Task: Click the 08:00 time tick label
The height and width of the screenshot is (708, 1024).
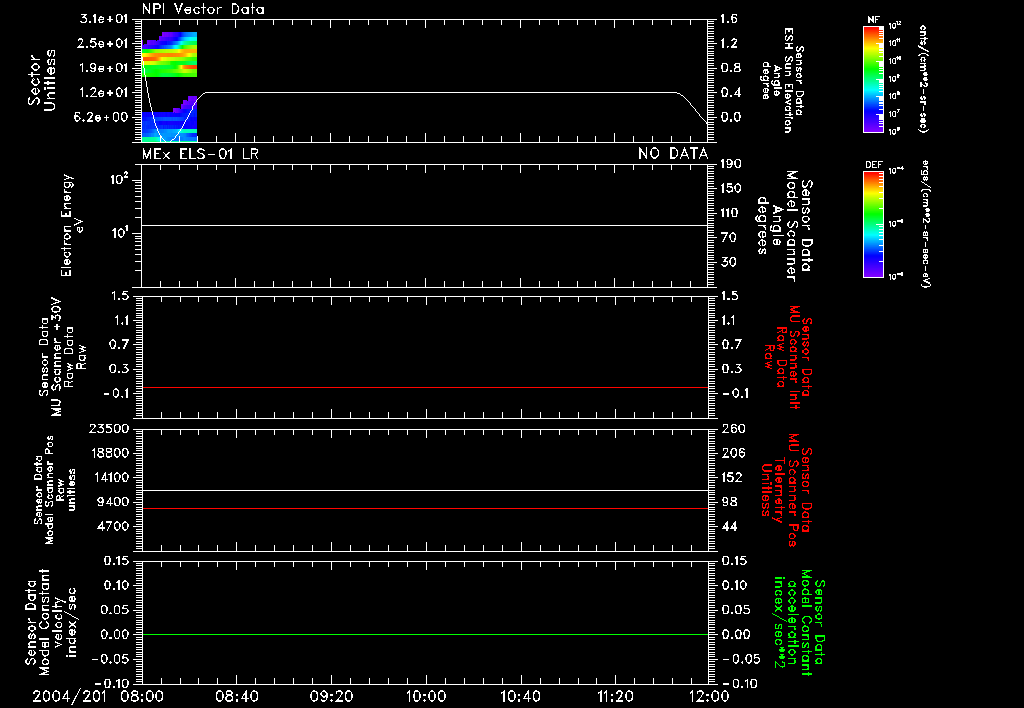Action: (142, 697)
